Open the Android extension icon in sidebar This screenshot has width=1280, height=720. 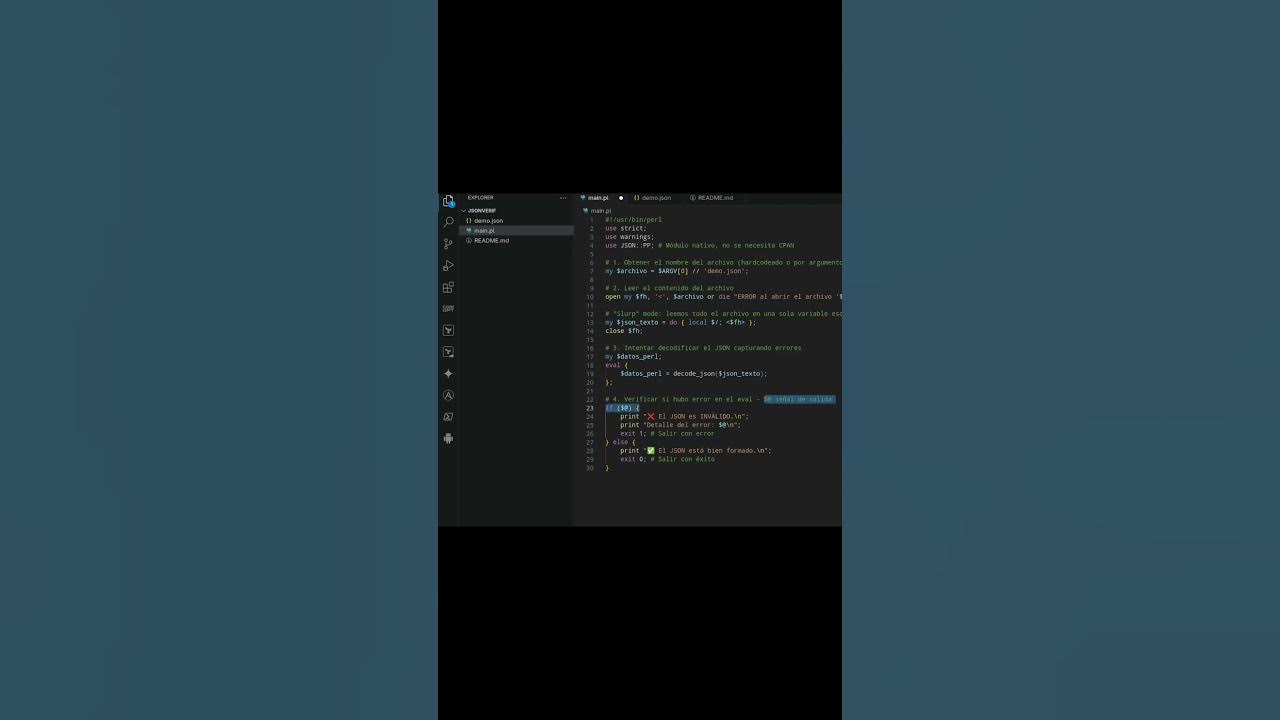pyautogui.click(x=448, y=438)
